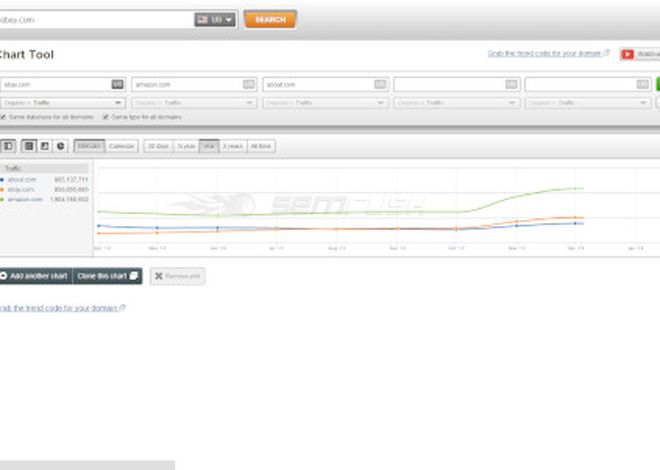Image resolution: width=660 pixels, height=470 pixels.
Task: Click the chart image export icon
Action: (x=45, y=146)
